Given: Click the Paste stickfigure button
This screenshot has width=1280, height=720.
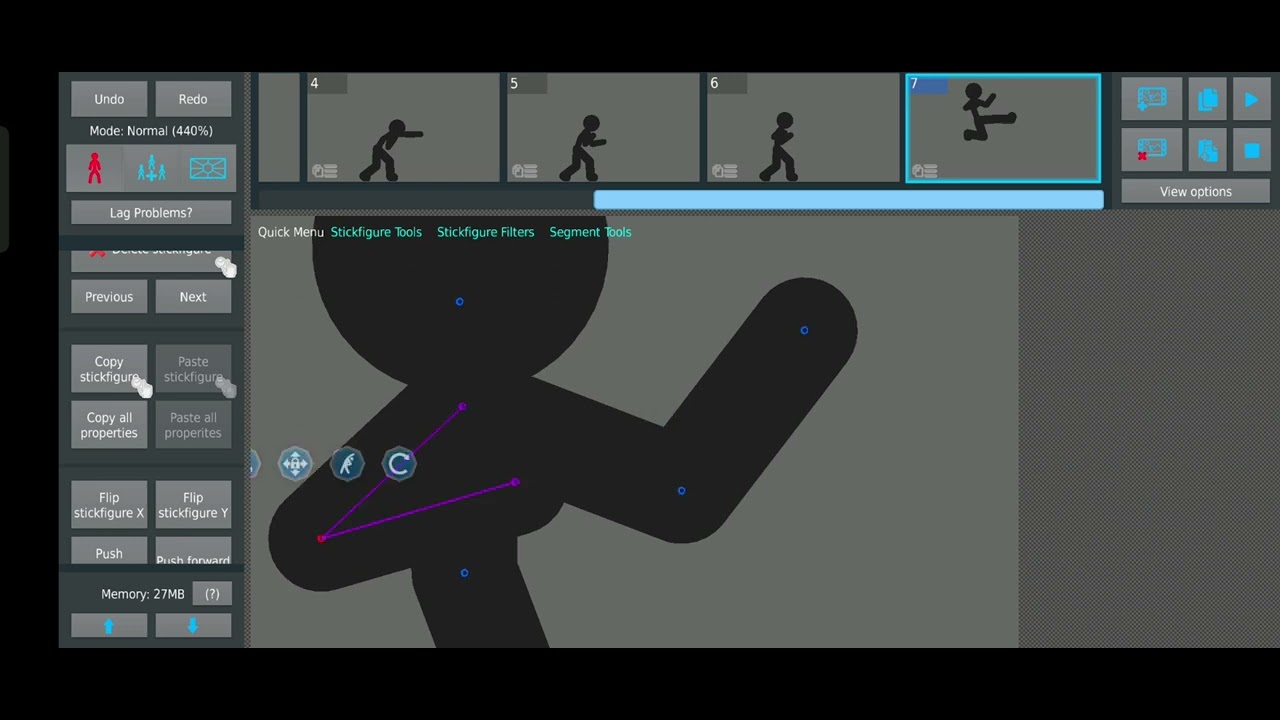Looking at the screenshot, I should tap(193, 369).
